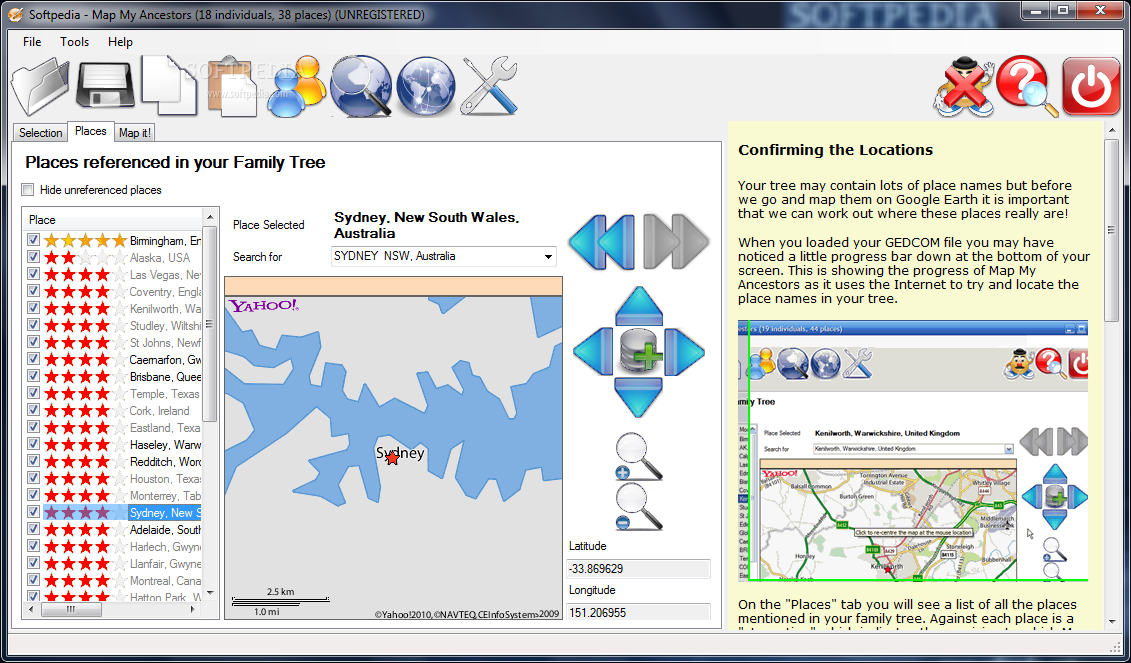The image size is (1131, 663).
Task: Click the open folder toolbar icon
Action: pos(41,87)
